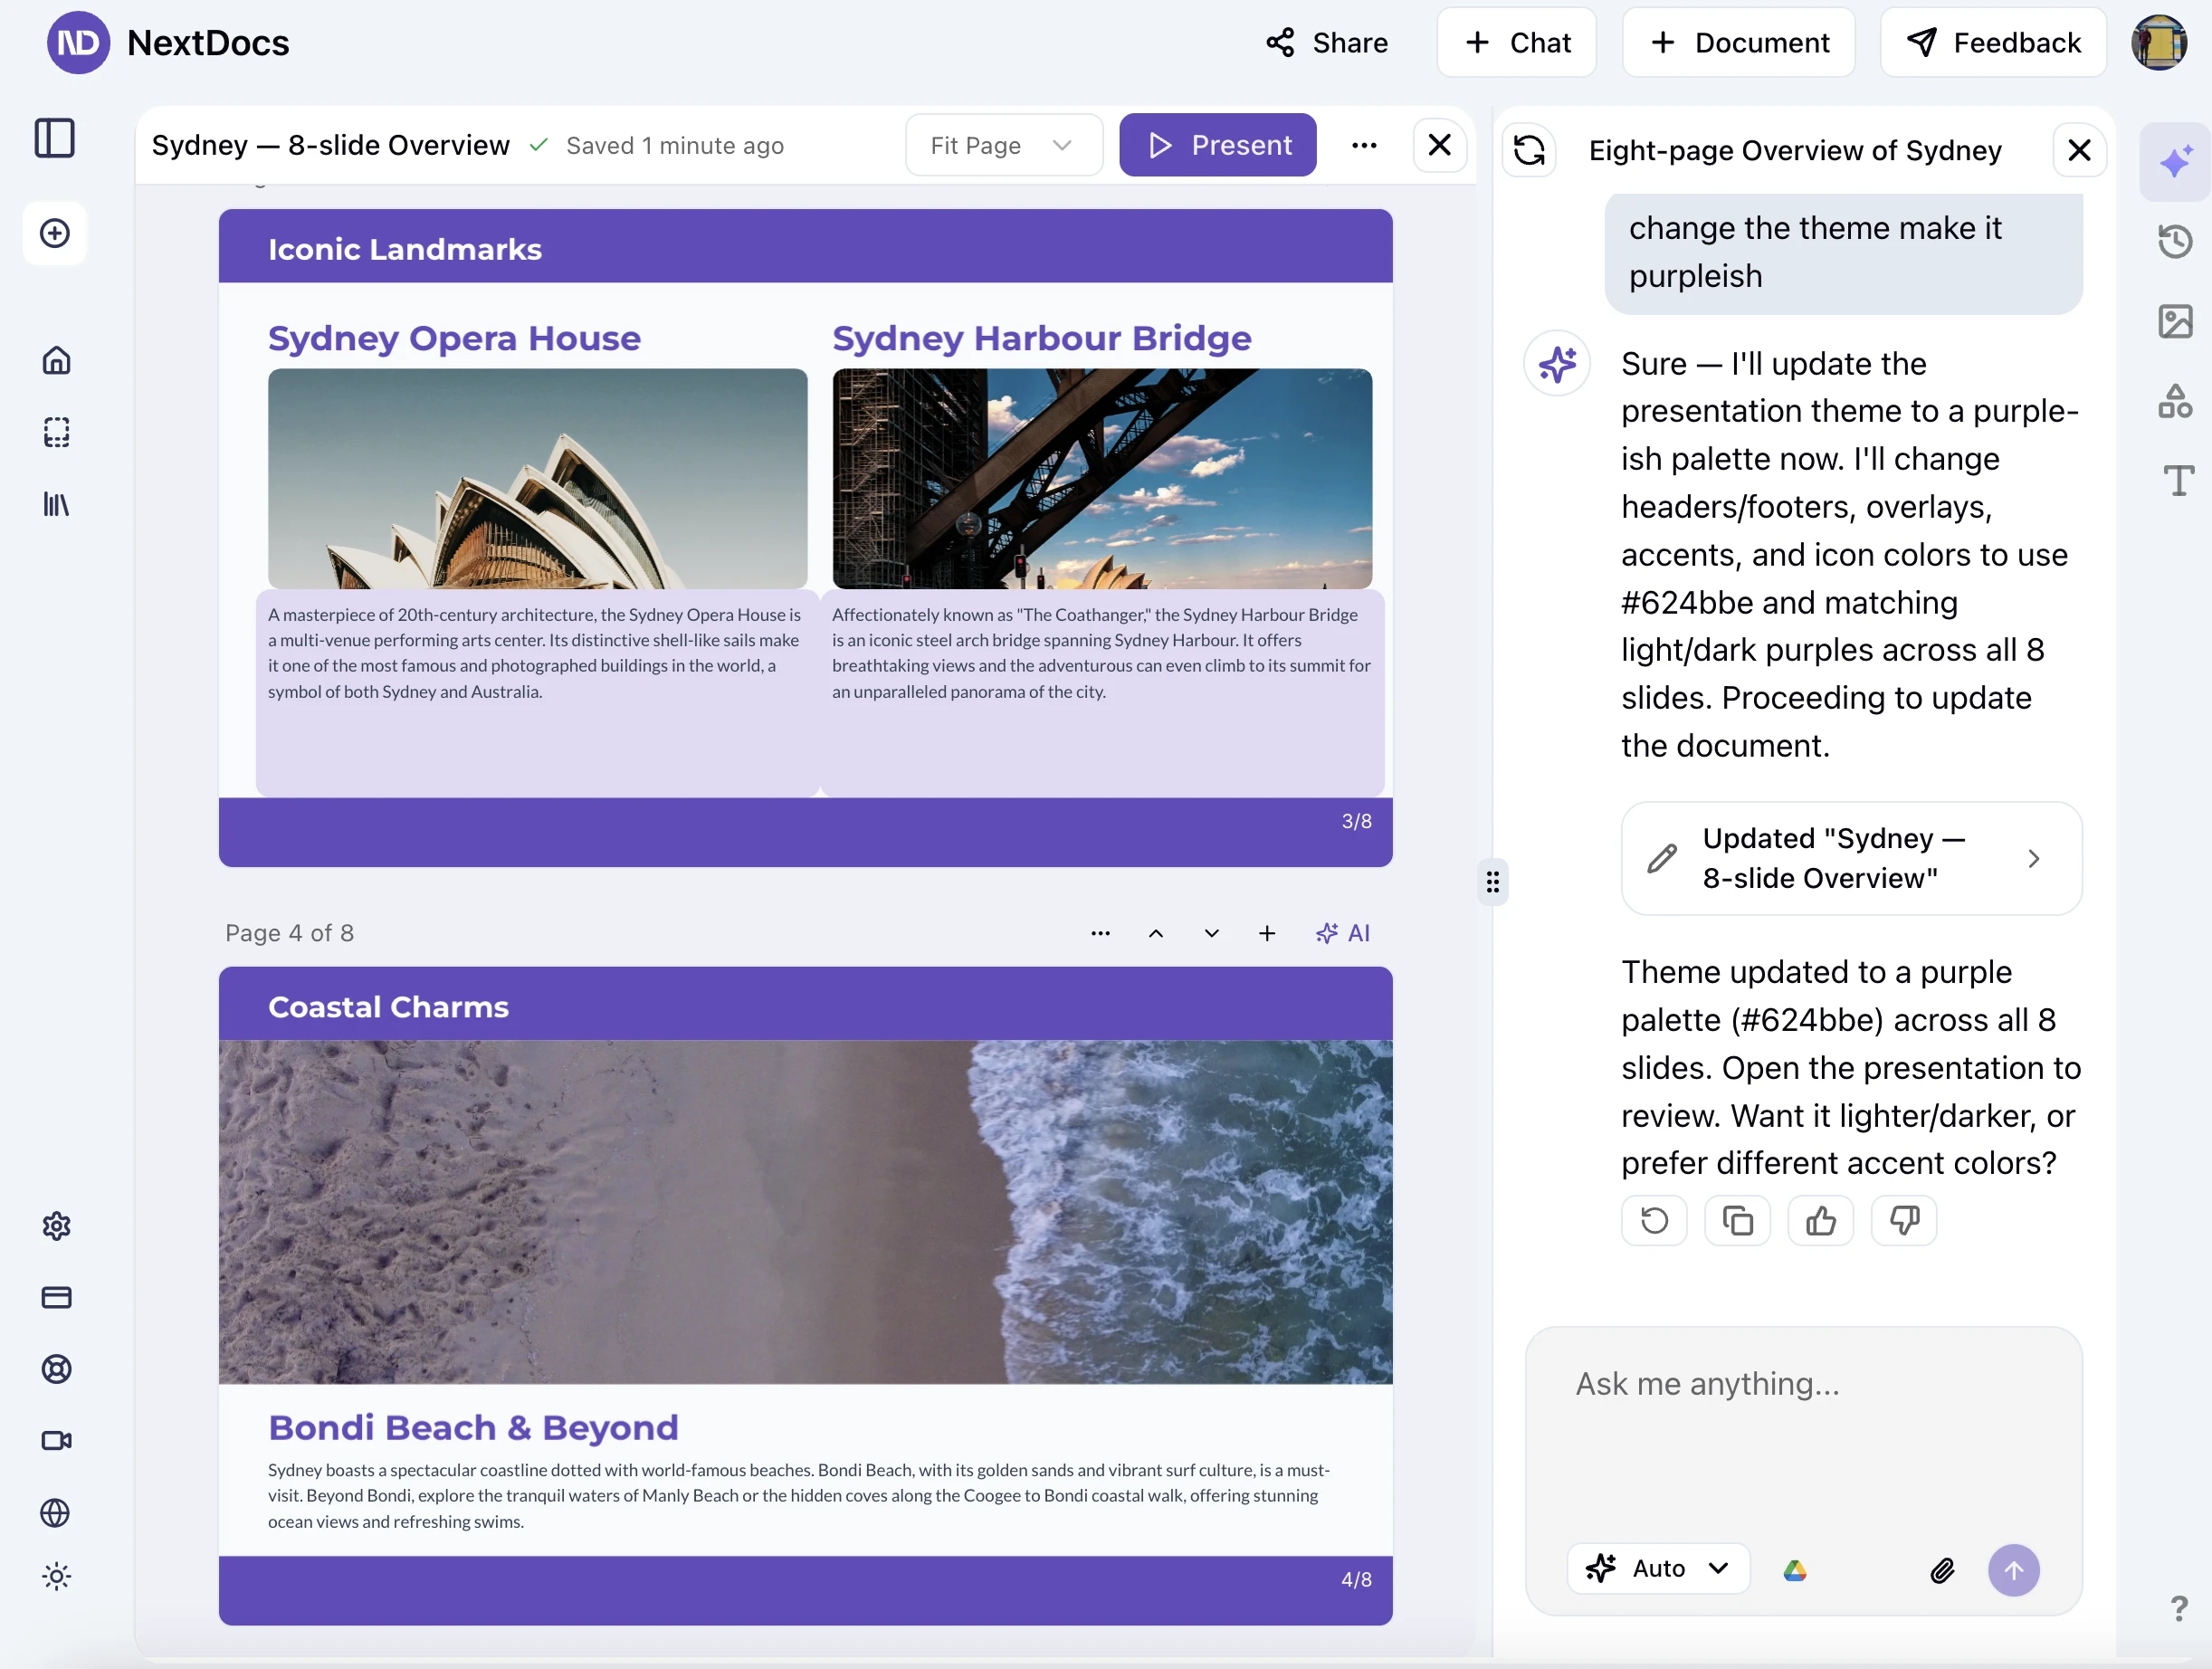Toggle the left sidebar panel visibility
Screen dimensions: 2212x1669
pyautogui.click(x=55, y=139)
